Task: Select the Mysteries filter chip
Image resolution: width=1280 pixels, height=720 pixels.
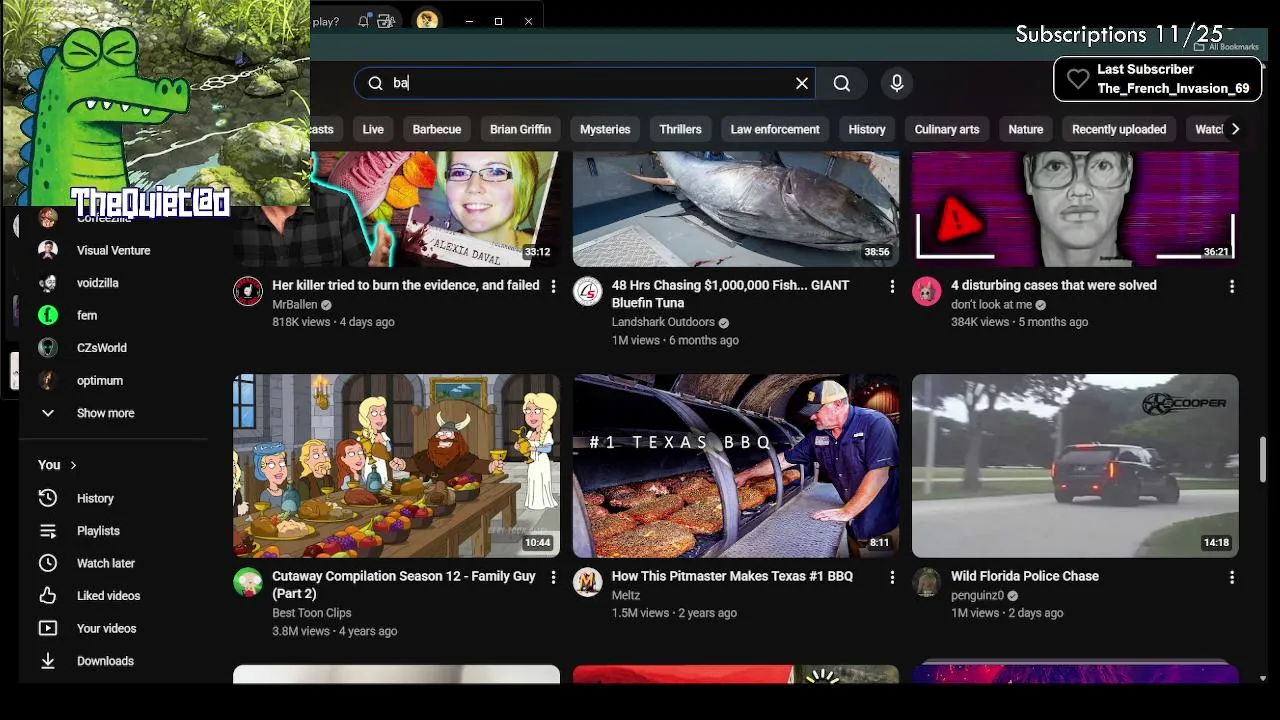Action: (605, 129)
